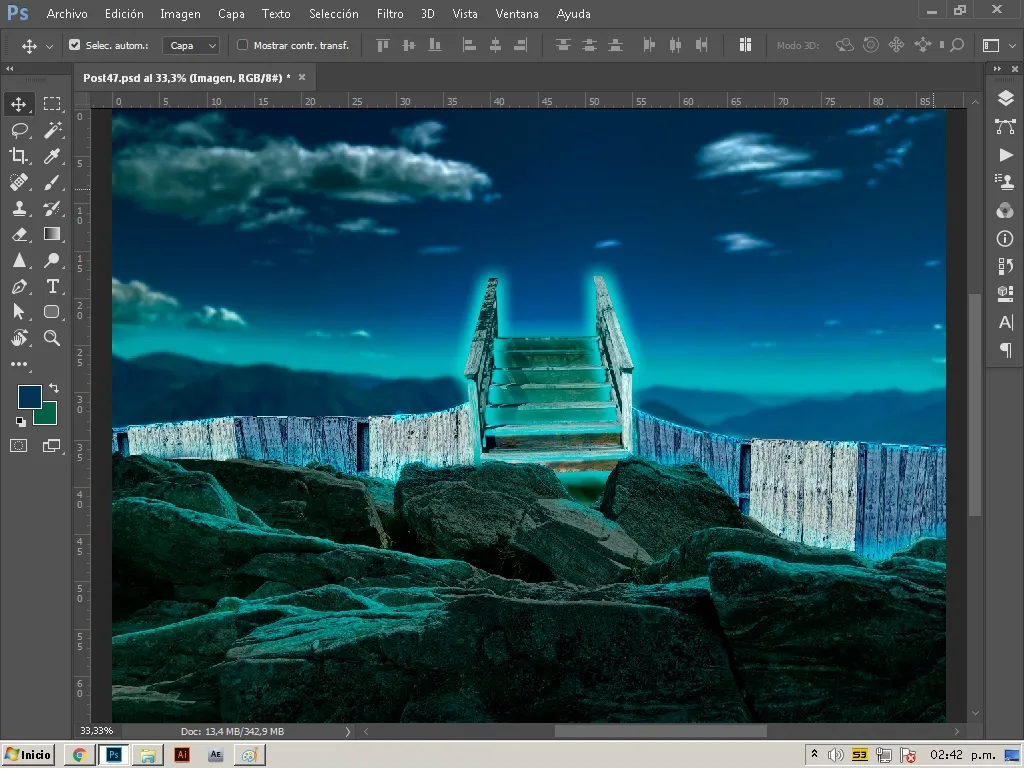Viewport: 1026px width, 770px height.
Task: Select the Rounded Rectangle shape tool
Action: 52,312
